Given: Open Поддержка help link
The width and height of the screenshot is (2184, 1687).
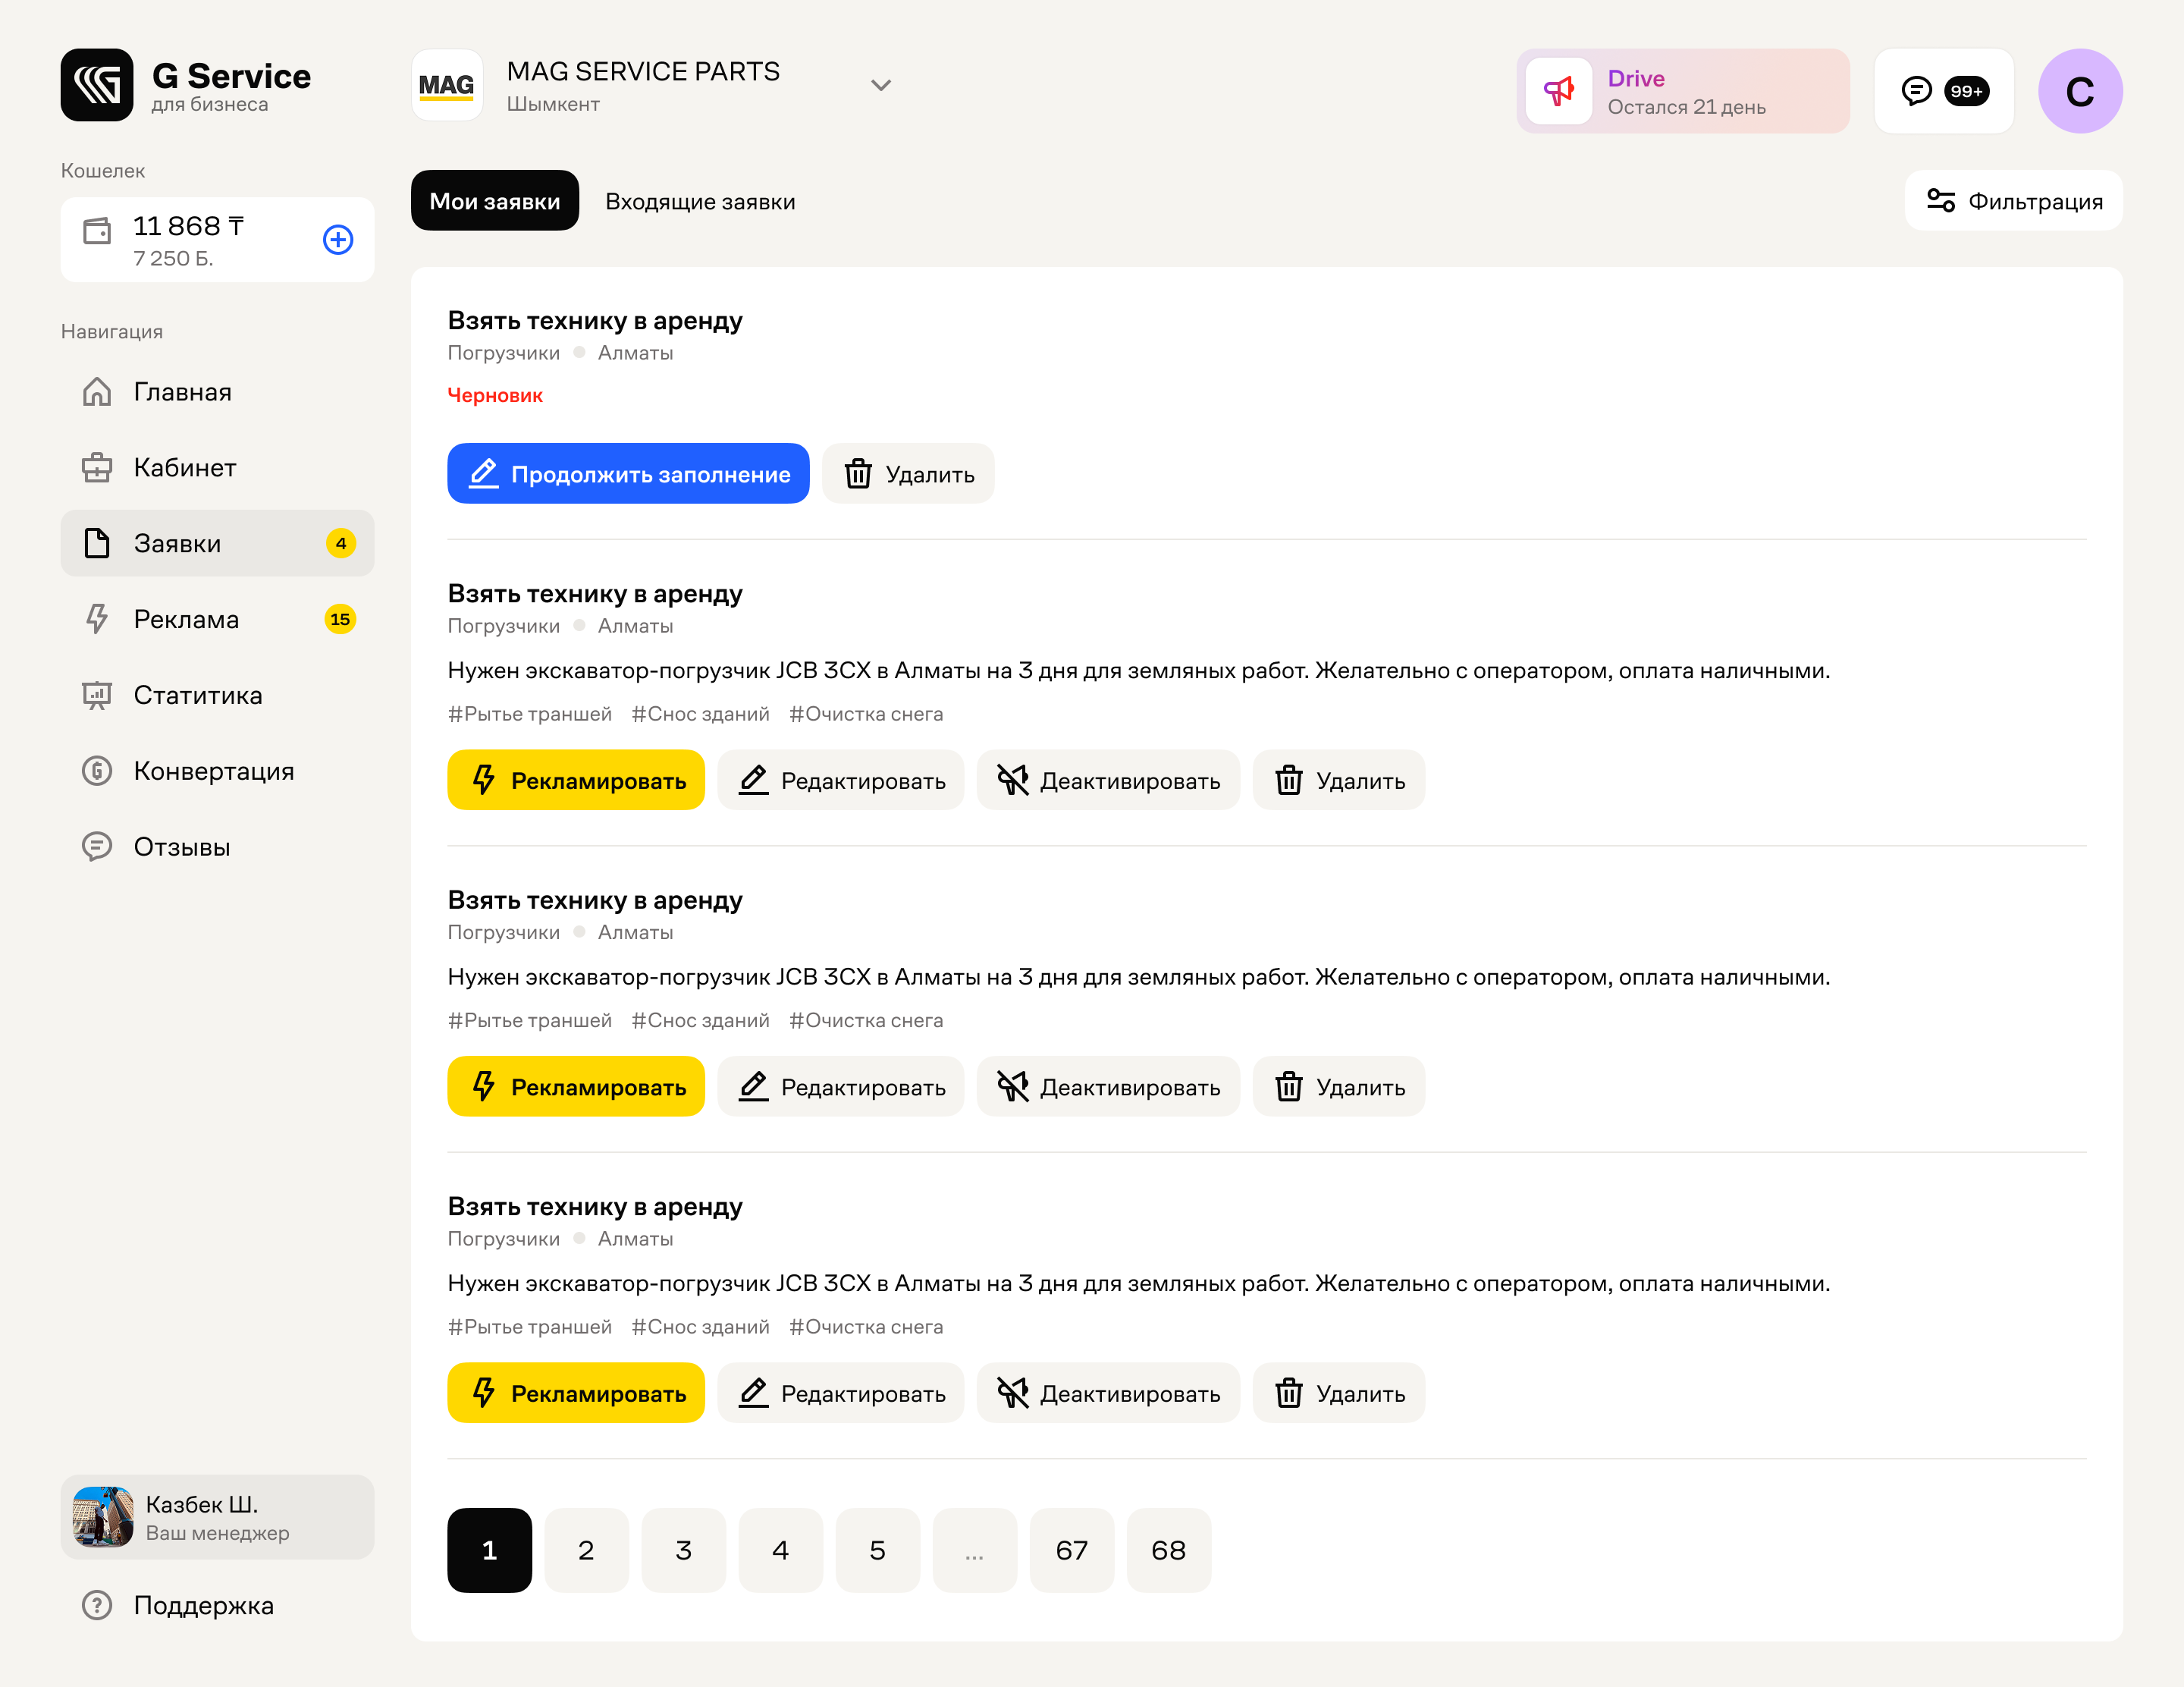Looking at the screenshot, I should pos(217,1605).
